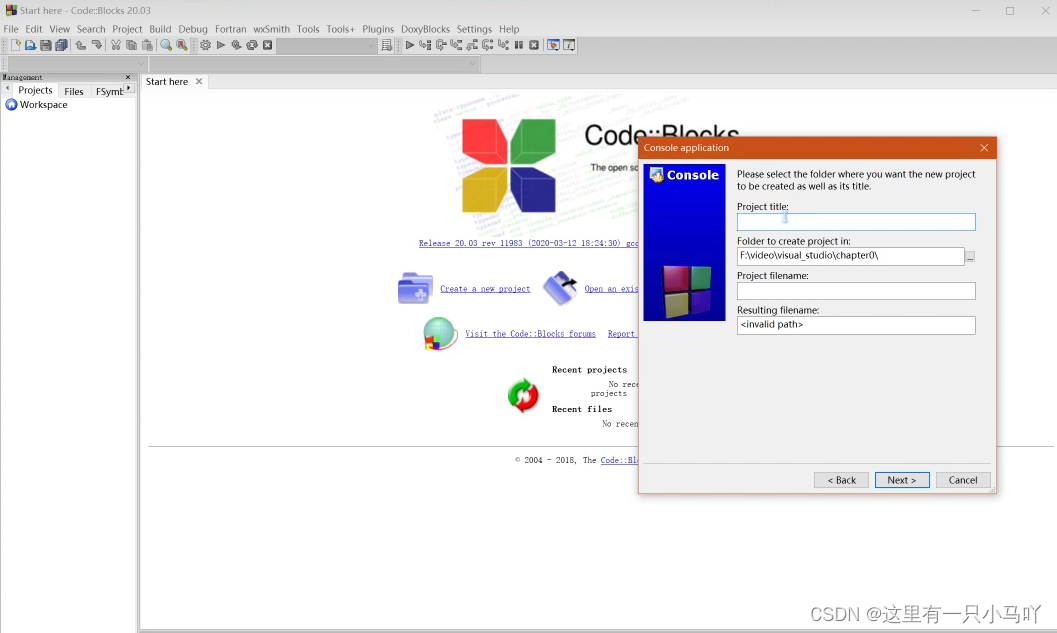Click the Break debugger pause icon
This screenshot has height=633, width=1057.
pyautogui.click(x=518, y=45)
